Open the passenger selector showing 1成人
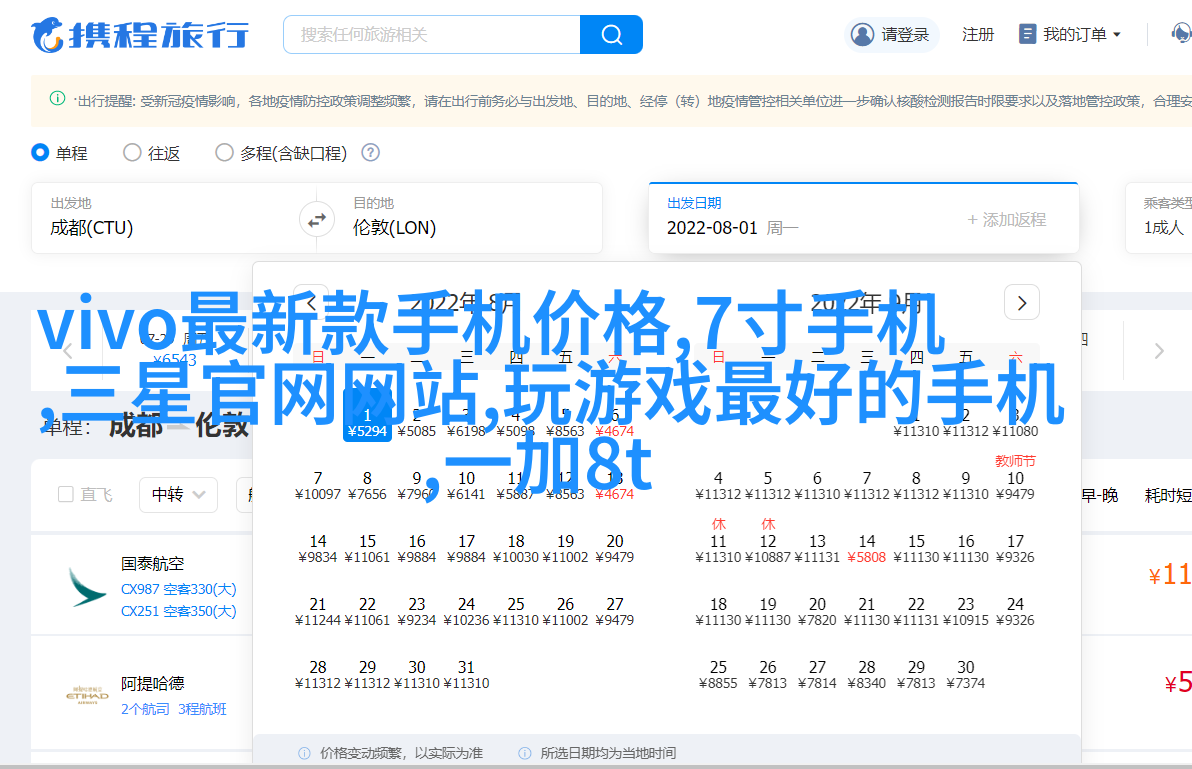The width and height of the screenshot is (1192, 769). tap(1163, 218)
